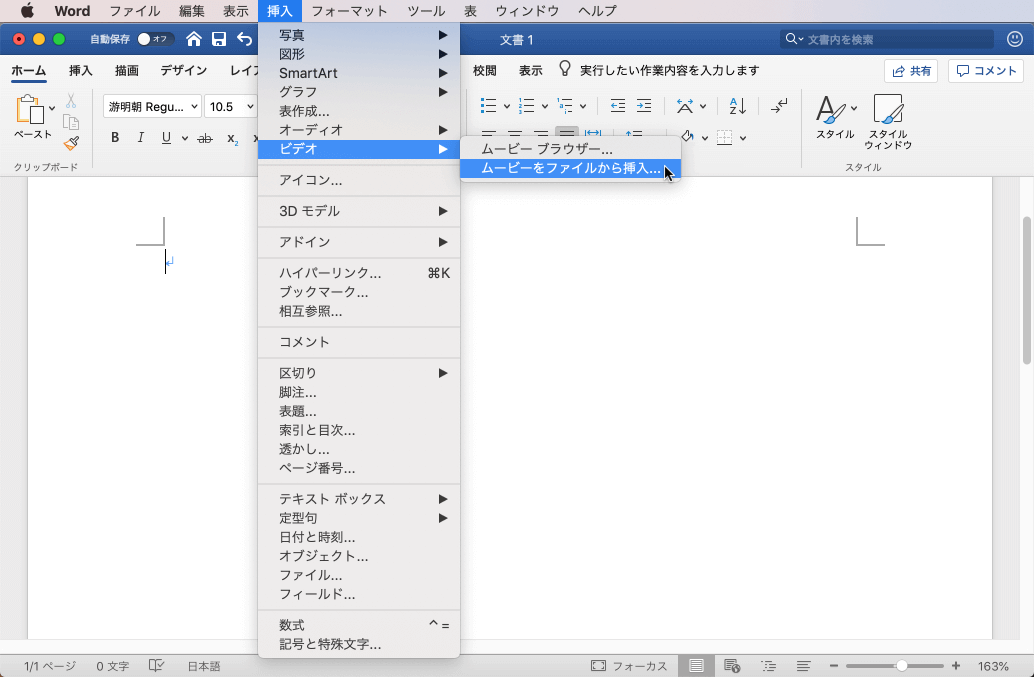Click the Numbered list icon

[527, 105]
